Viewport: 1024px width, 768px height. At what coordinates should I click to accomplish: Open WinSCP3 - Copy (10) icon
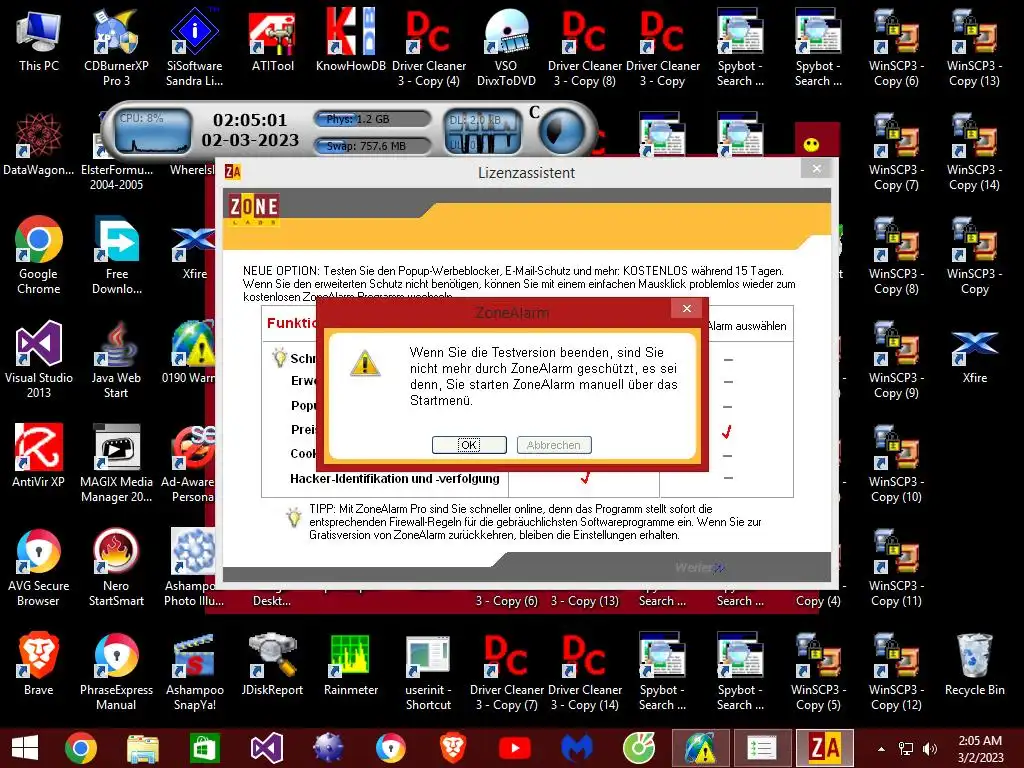tap(896, 464)
